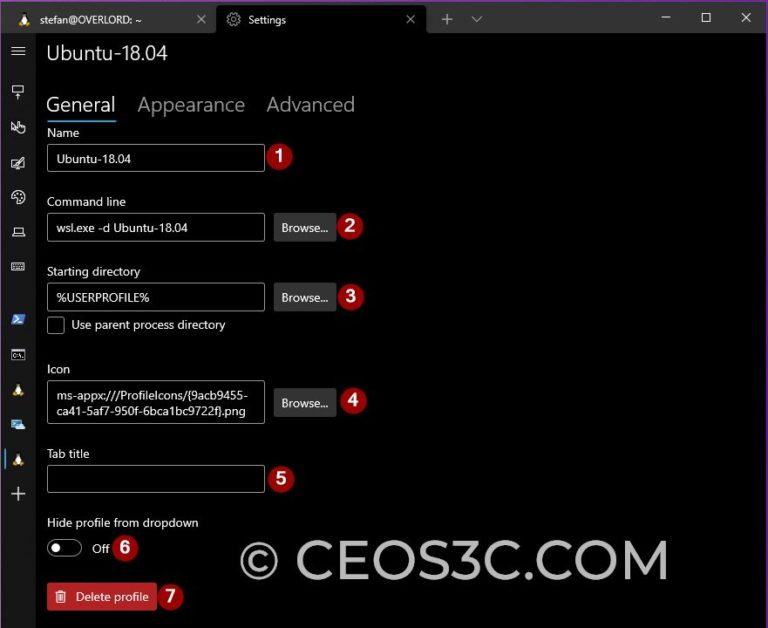Open Startup settings from the sidebar
Image resolution: width=768 pixels, height=628 pixels.
[x=18, y=92]
